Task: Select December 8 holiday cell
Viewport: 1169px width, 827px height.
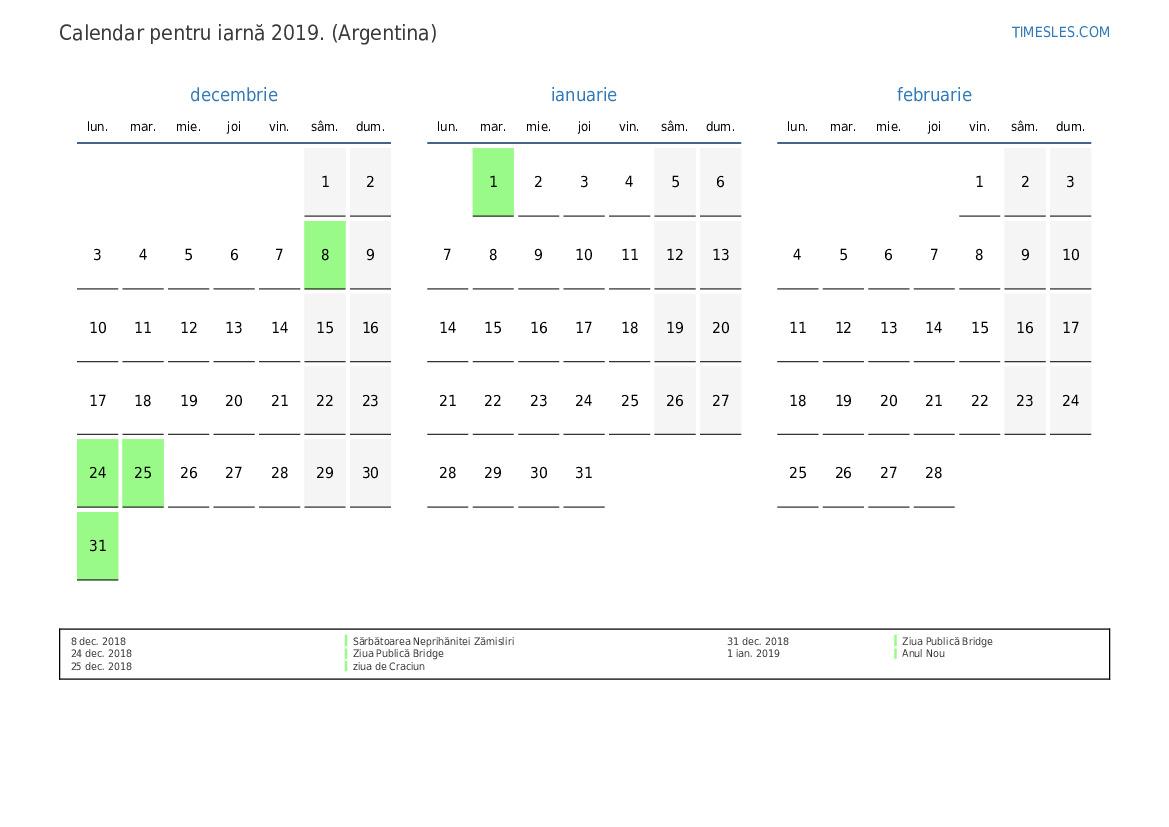Action: [325, 255]
